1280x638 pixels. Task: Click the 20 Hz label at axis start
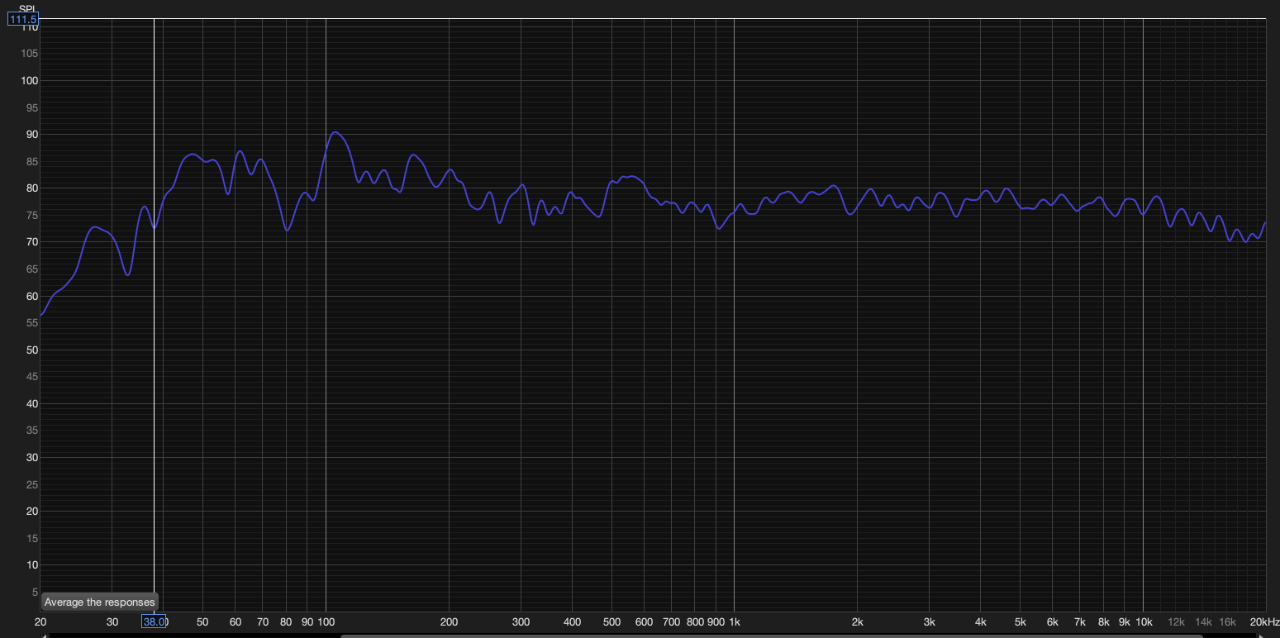coord(40,622)
